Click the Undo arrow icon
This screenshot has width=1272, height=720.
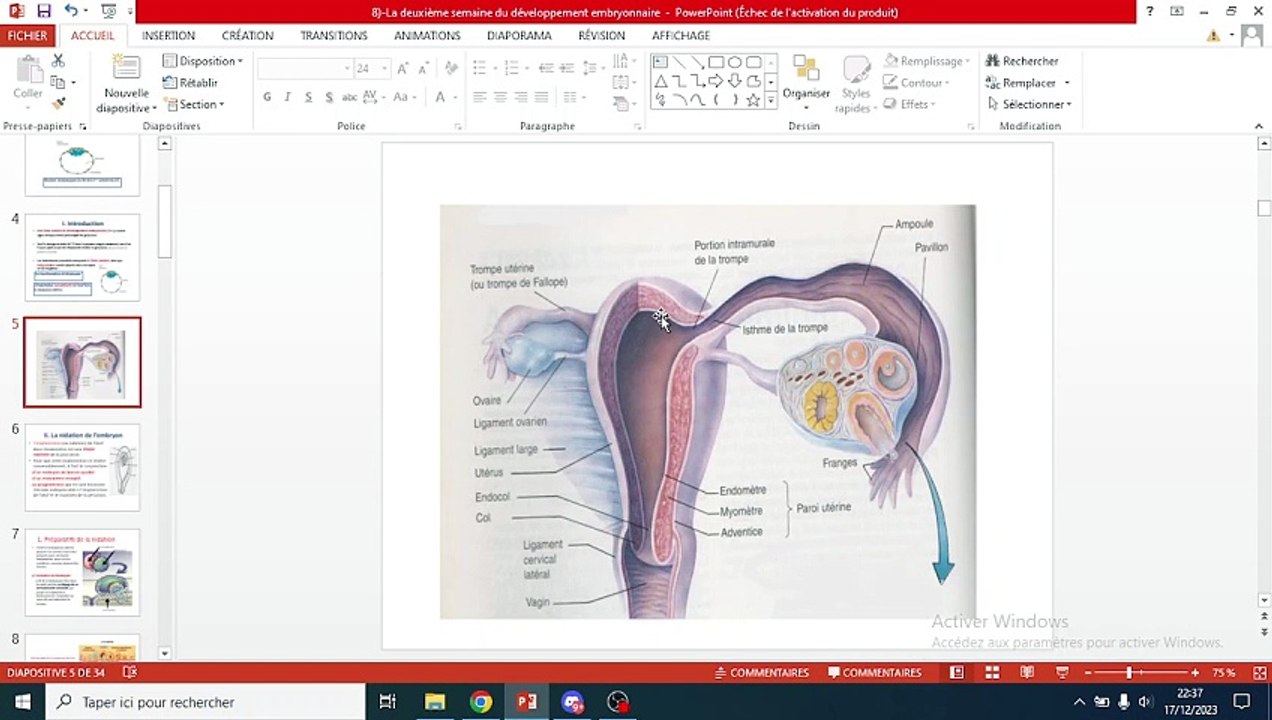(x=71, y=12)
